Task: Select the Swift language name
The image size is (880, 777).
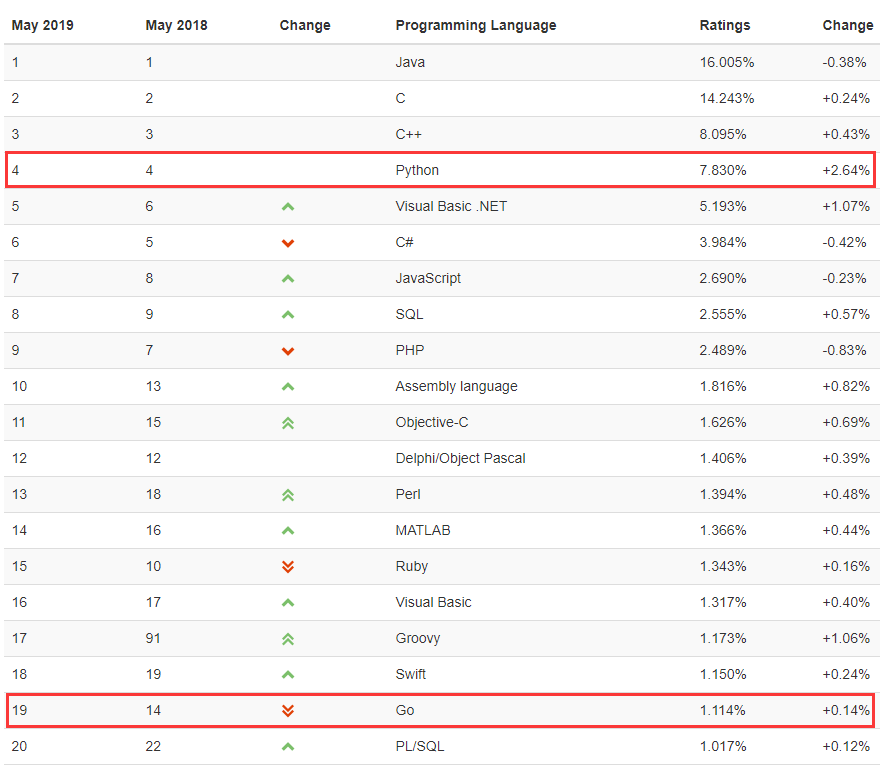Action: [x=410, y=674]
